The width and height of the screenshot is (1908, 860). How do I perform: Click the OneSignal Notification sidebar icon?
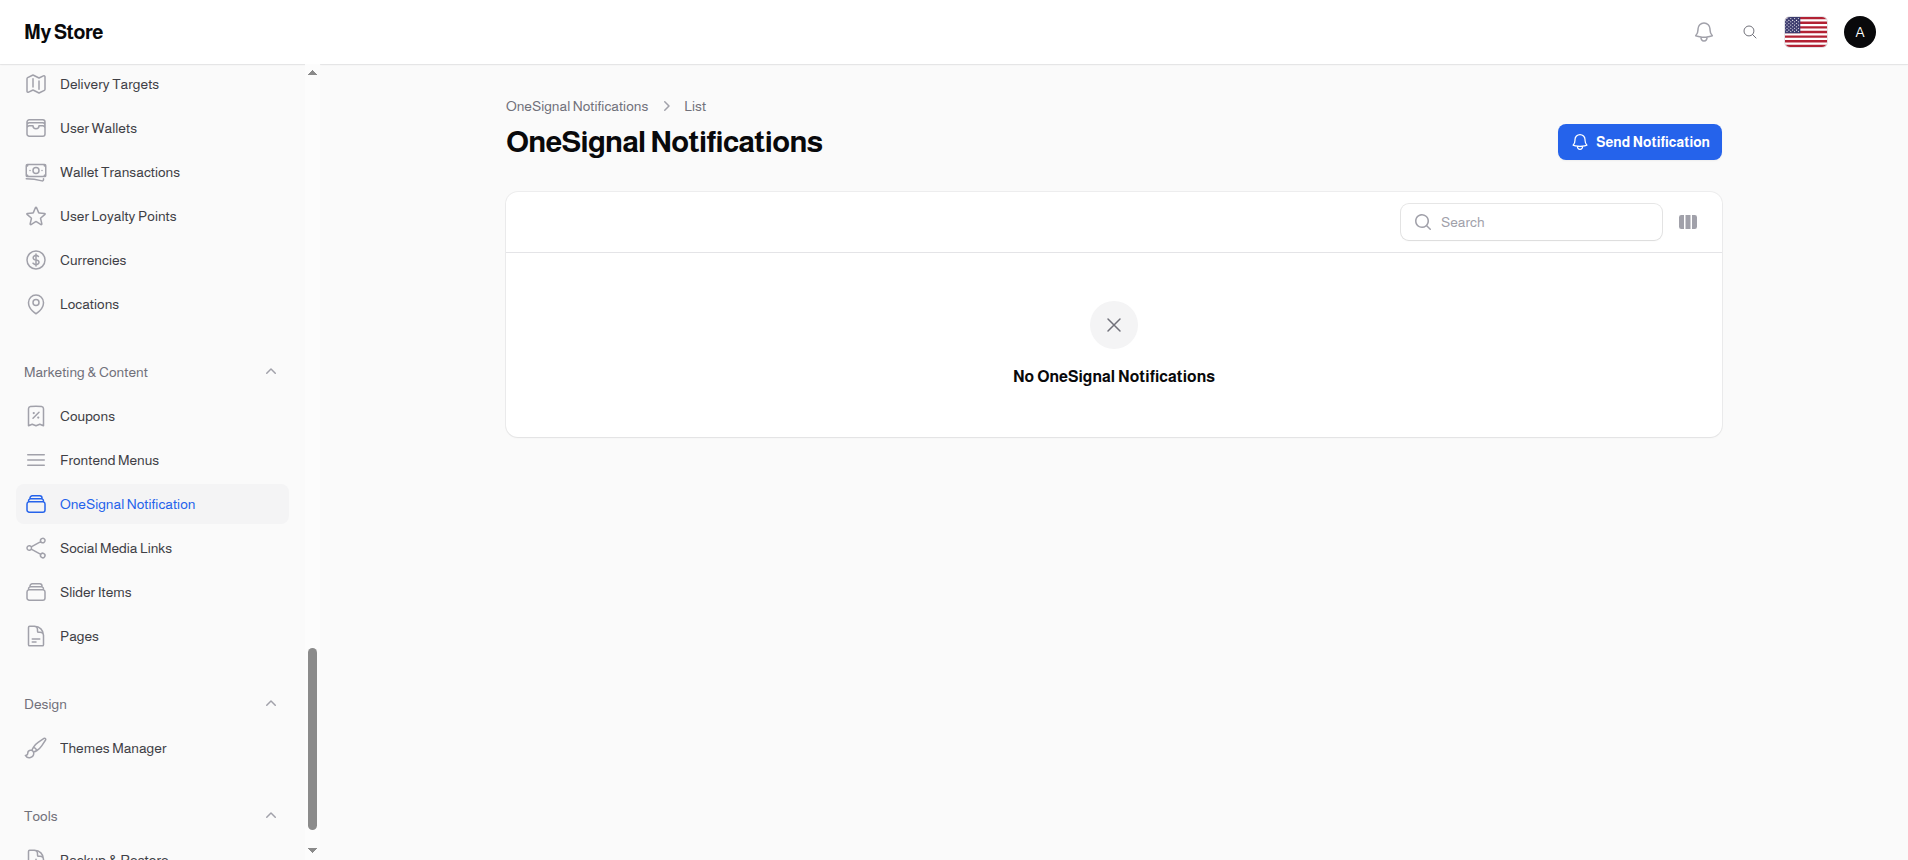36,504
